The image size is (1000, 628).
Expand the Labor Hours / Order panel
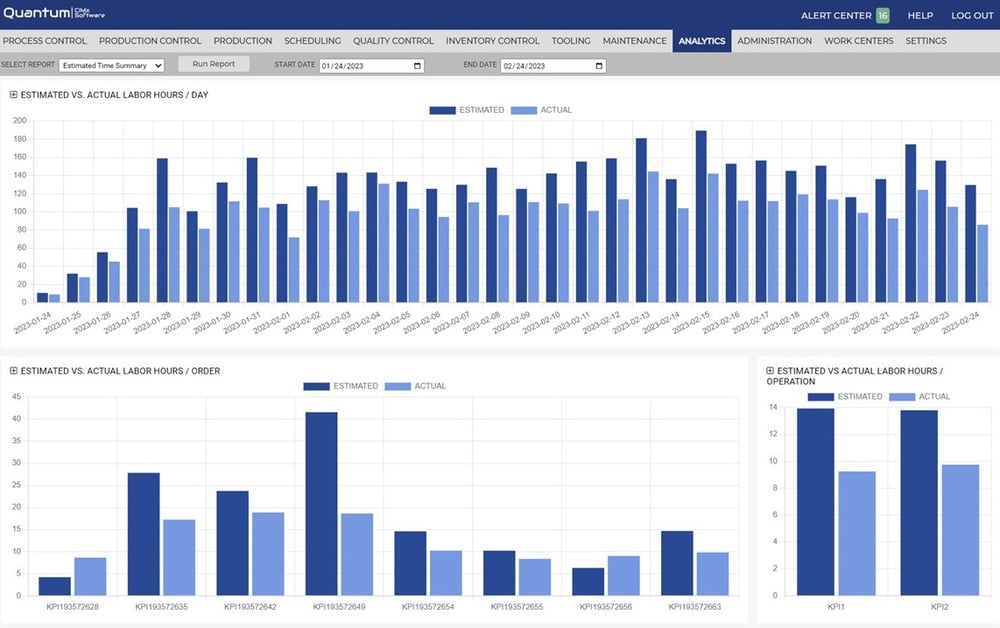(11, 370)
